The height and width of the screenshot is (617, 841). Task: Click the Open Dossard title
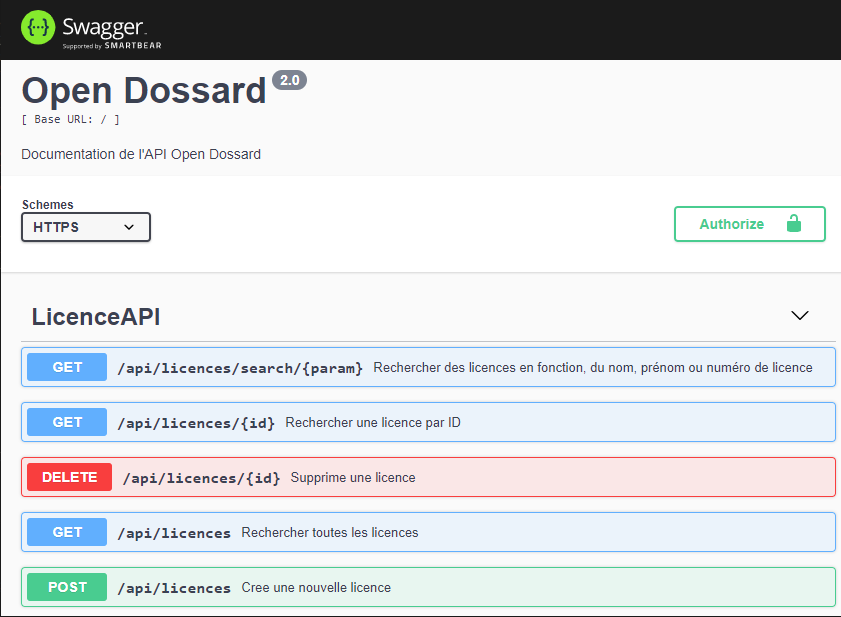point(144,90)
